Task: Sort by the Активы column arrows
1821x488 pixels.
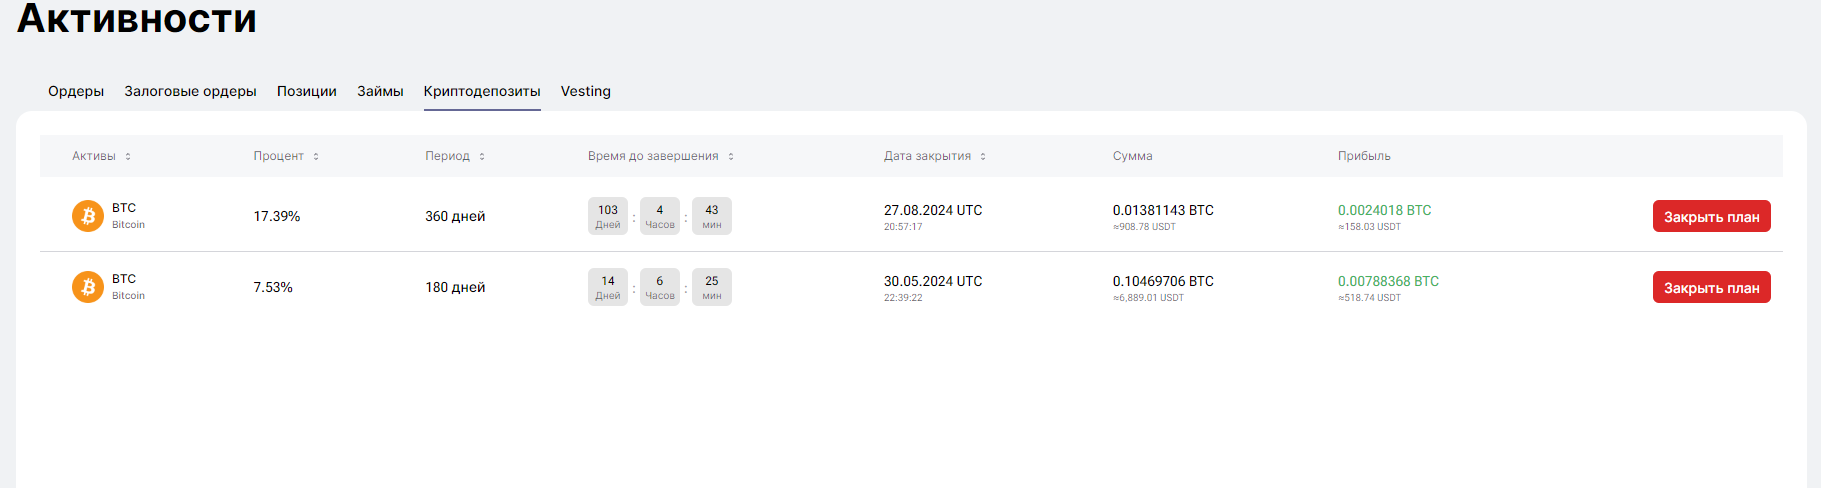Action: point(128,157)
